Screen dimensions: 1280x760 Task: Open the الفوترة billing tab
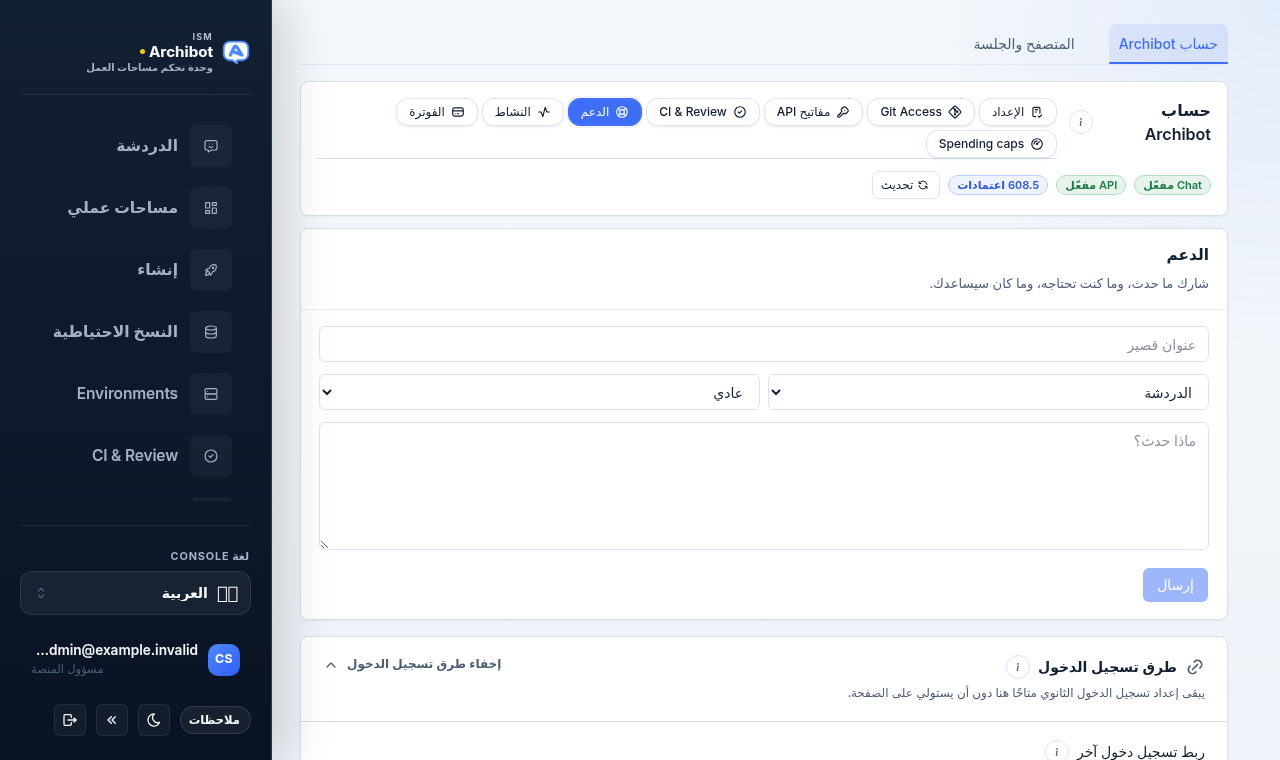tap(437, 112)
